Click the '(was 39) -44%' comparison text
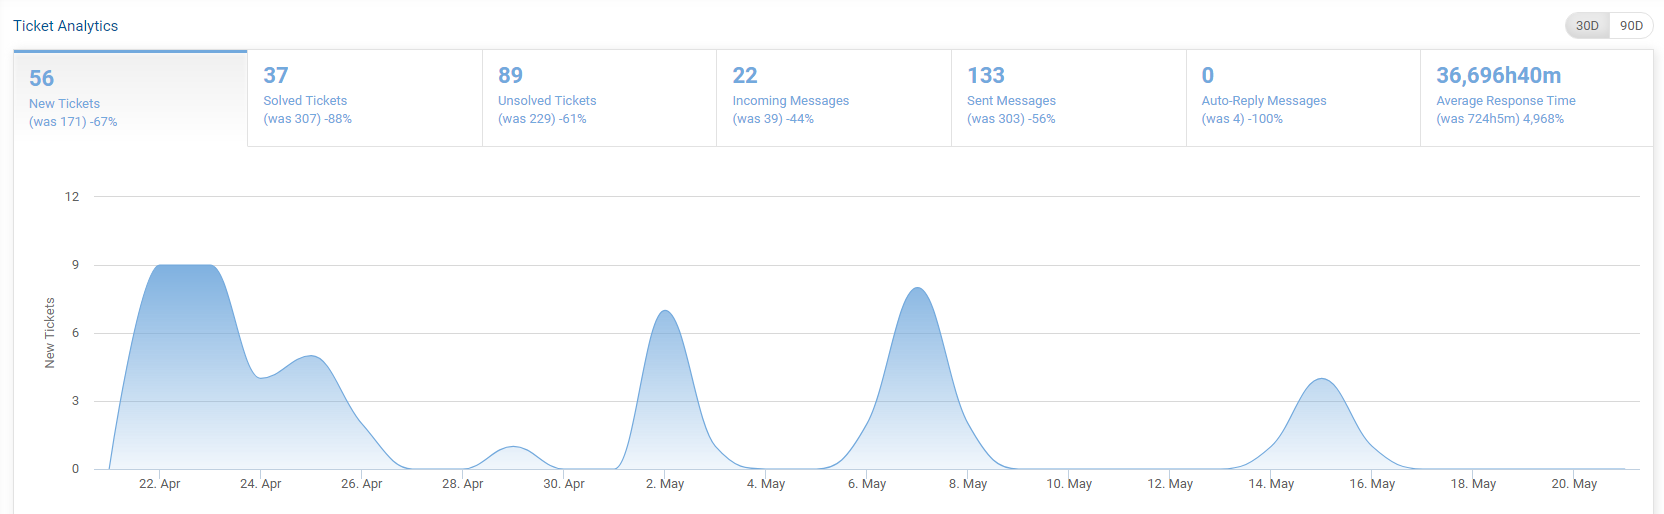This screenshot has width=1664, height=514. coord(773,119)
